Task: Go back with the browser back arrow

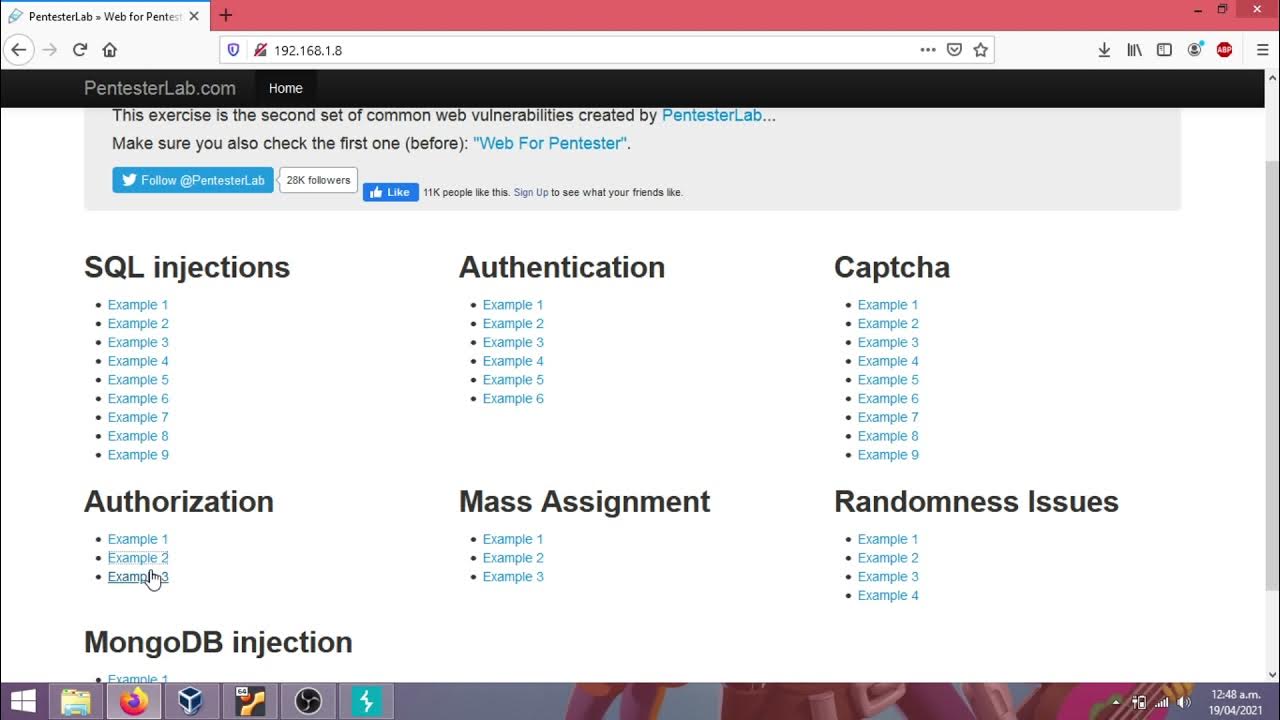Action: pos(19,50)
